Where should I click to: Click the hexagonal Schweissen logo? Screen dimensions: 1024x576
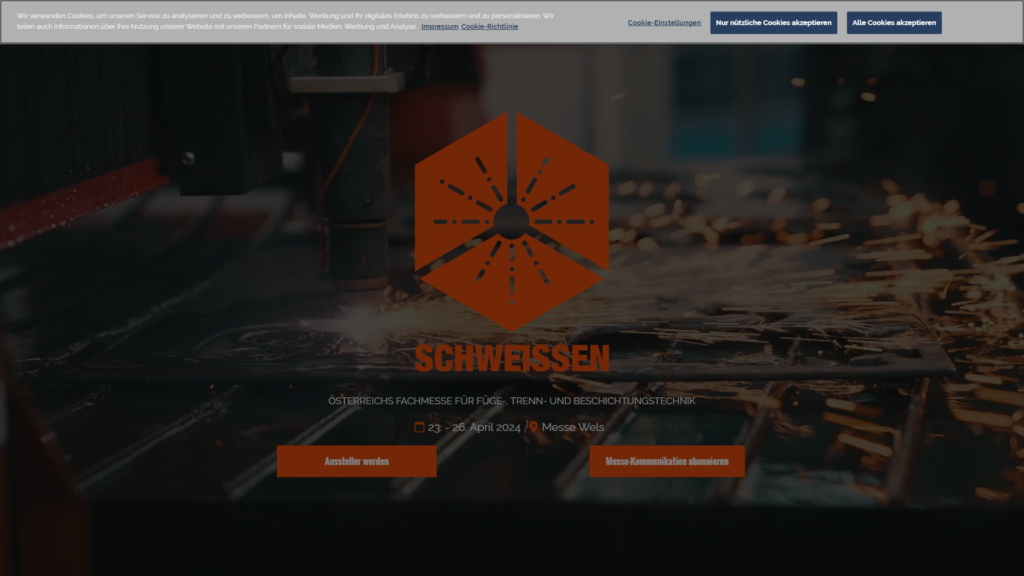[x=512, y=221]
